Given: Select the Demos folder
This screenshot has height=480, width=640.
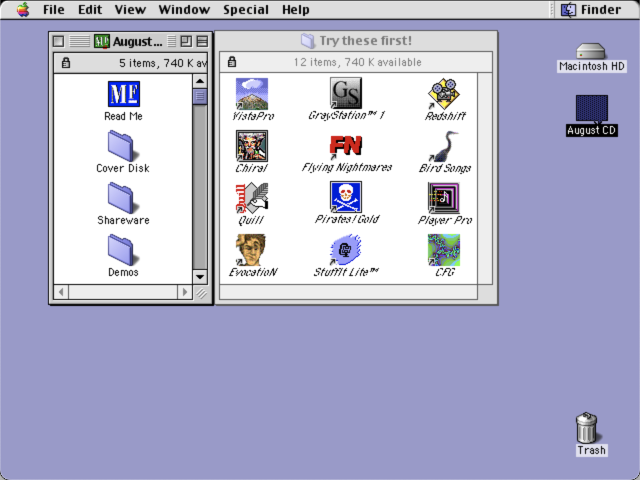Looking at the screenshot, I should 123,250.
